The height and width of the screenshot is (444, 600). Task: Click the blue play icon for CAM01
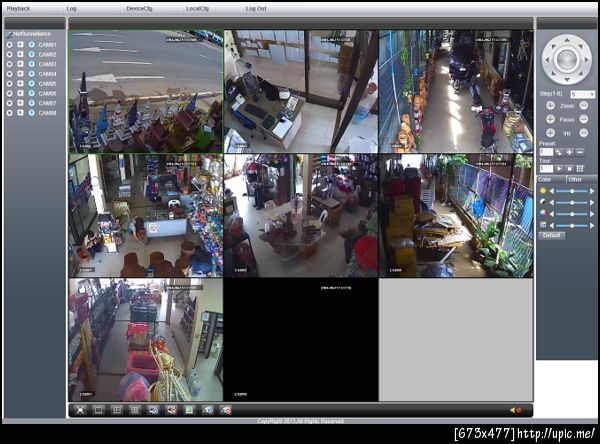click(x=31, y=45)
